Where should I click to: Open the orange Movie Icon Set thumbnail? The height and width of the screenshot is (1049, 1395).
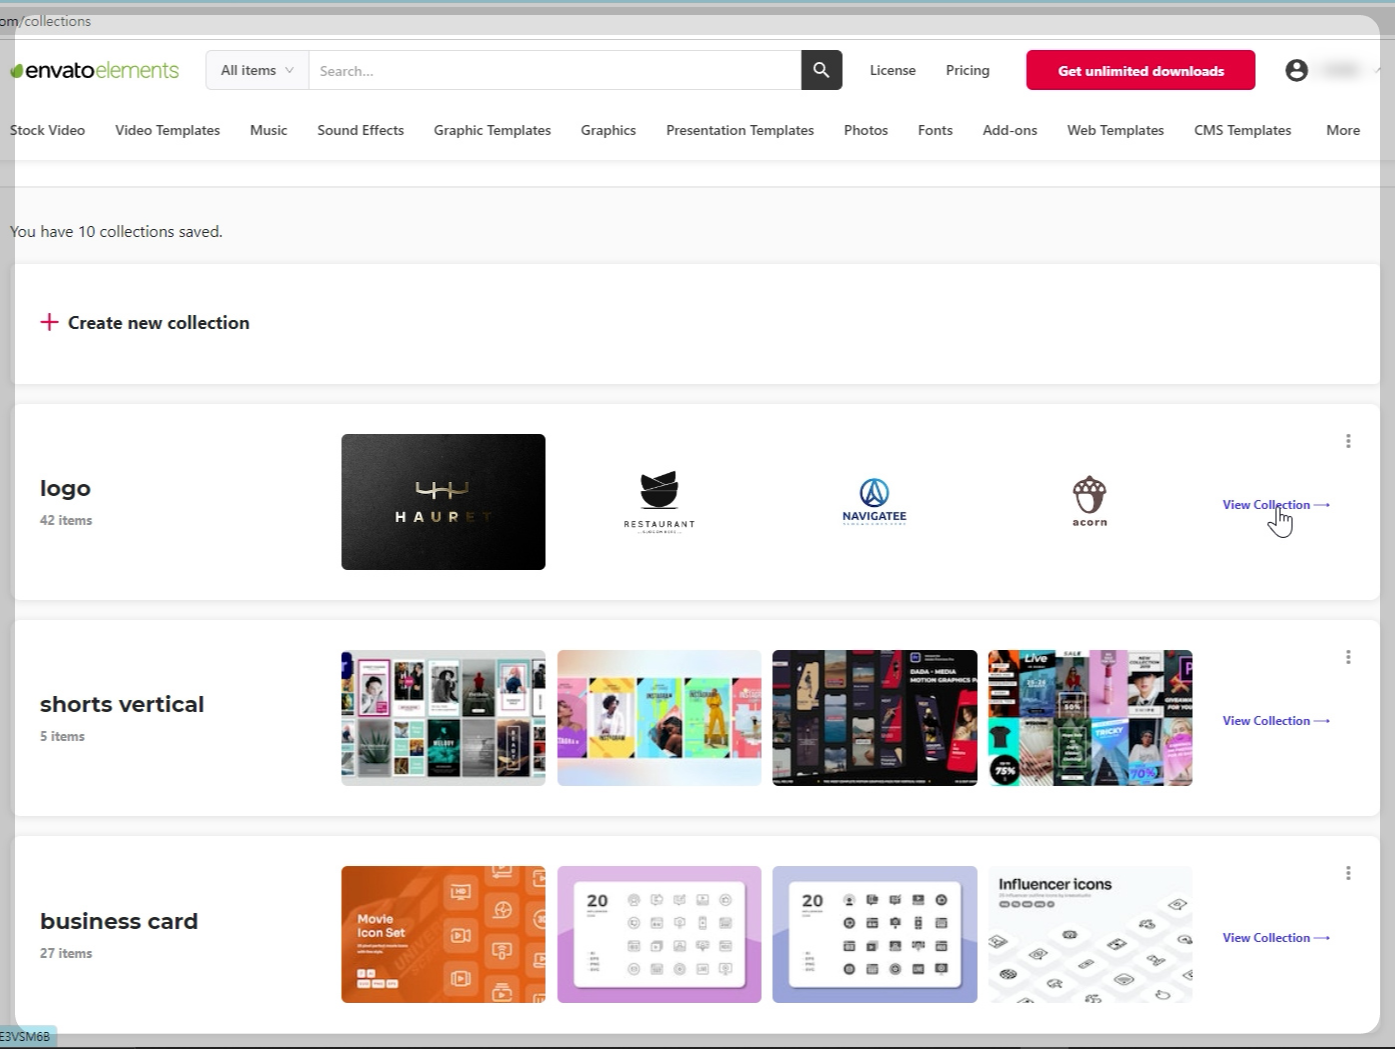[443, 934]
